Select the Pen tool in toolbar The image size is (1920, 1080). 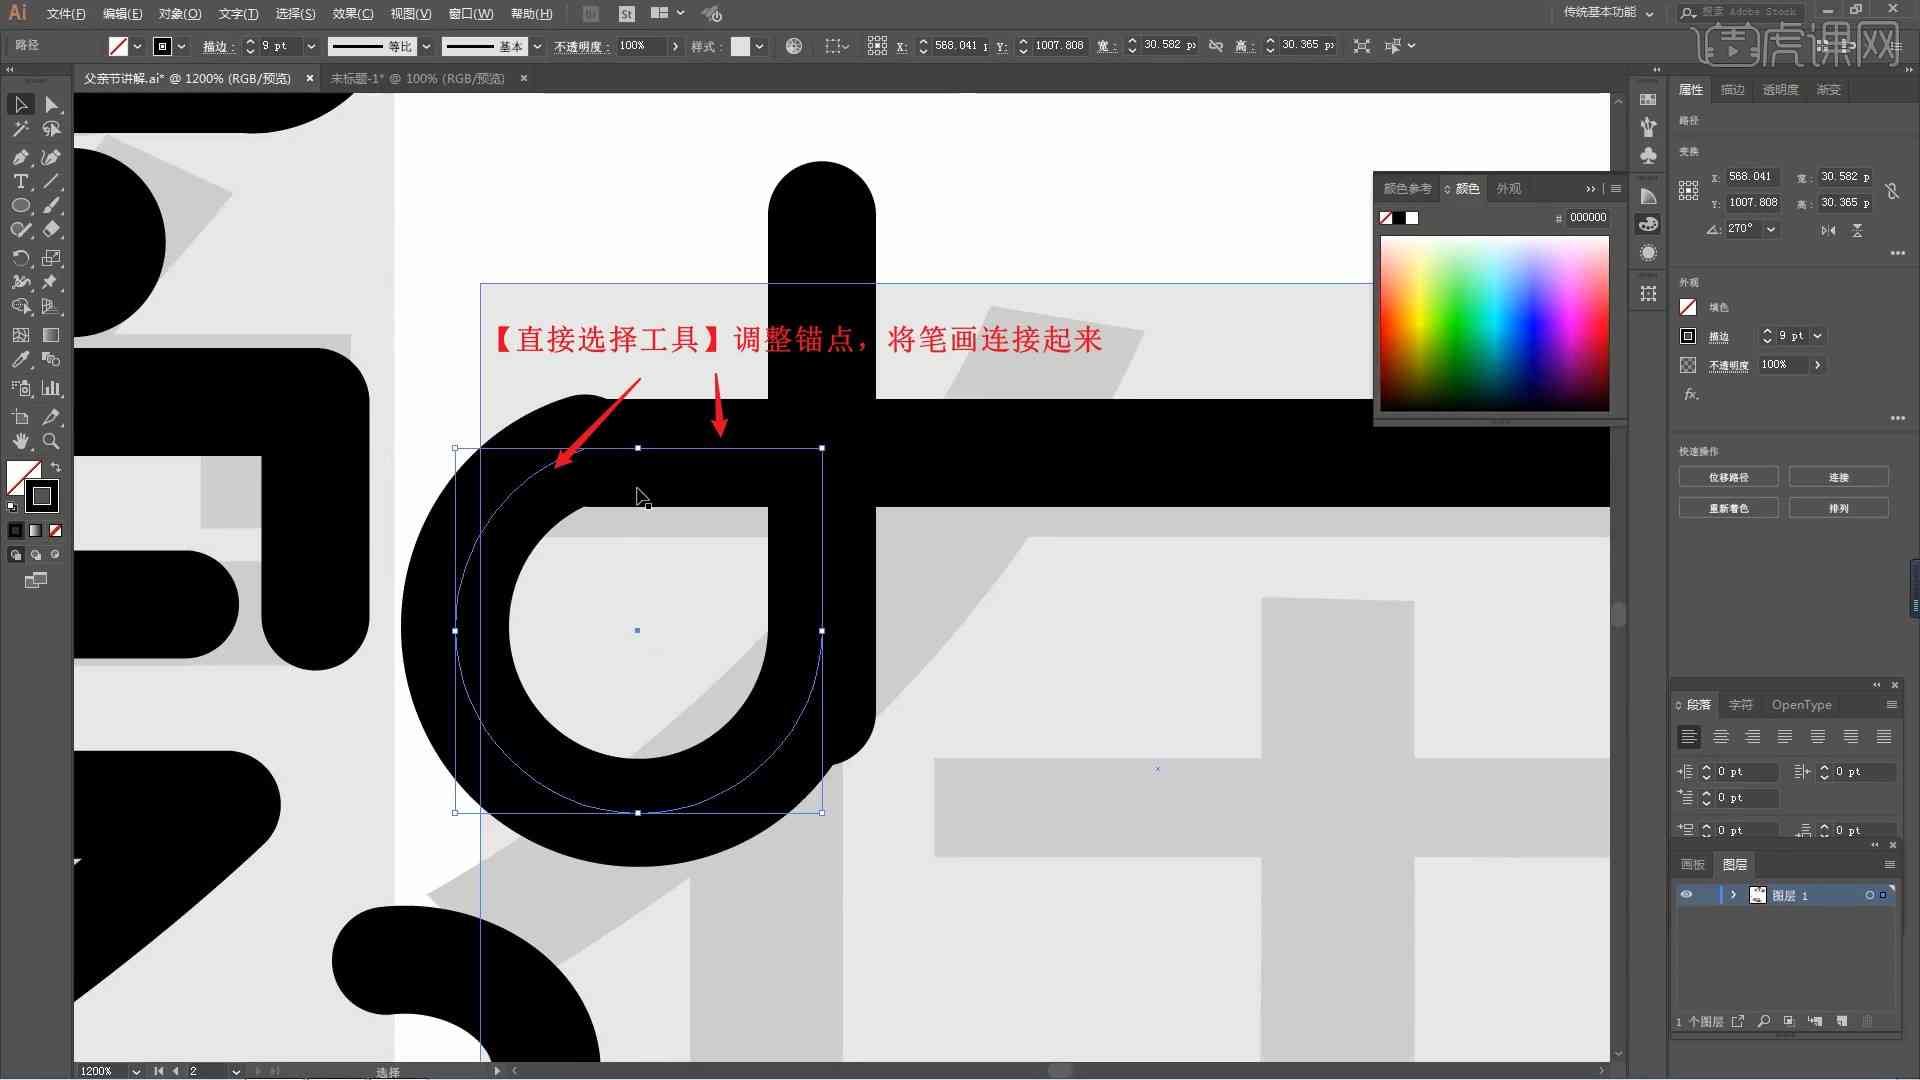pos(20,156)
